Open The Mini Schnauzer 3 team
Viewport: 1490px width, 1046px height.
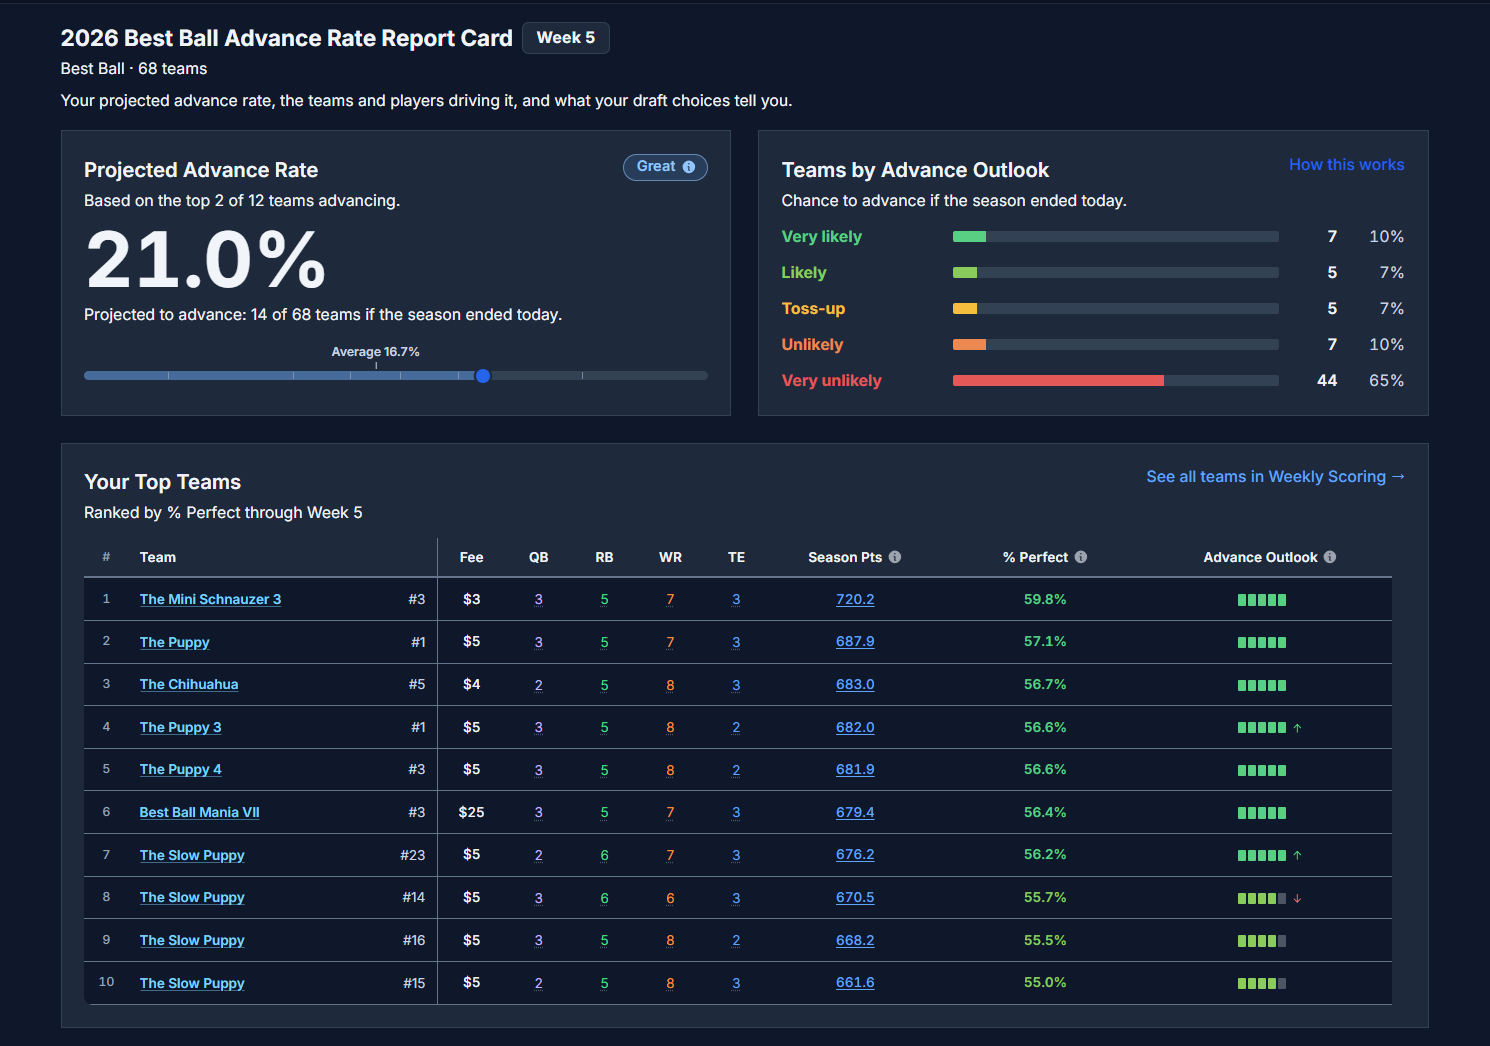tap(210, 599)
